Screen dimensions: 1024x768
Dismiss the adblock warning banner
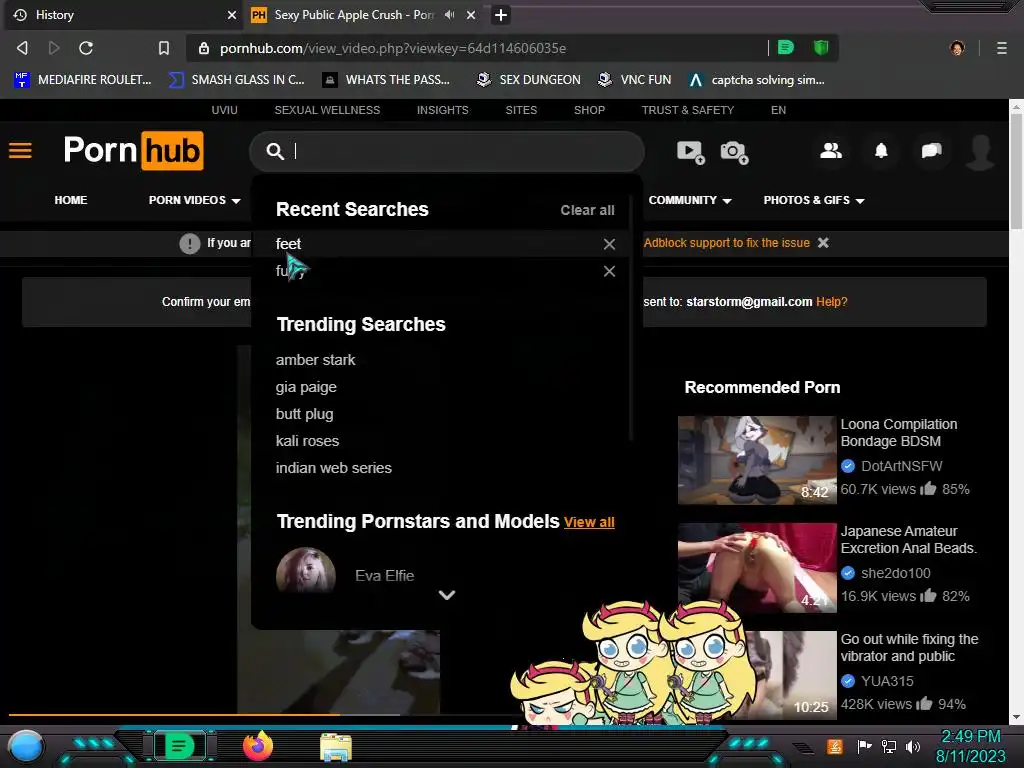pos(824,243)
